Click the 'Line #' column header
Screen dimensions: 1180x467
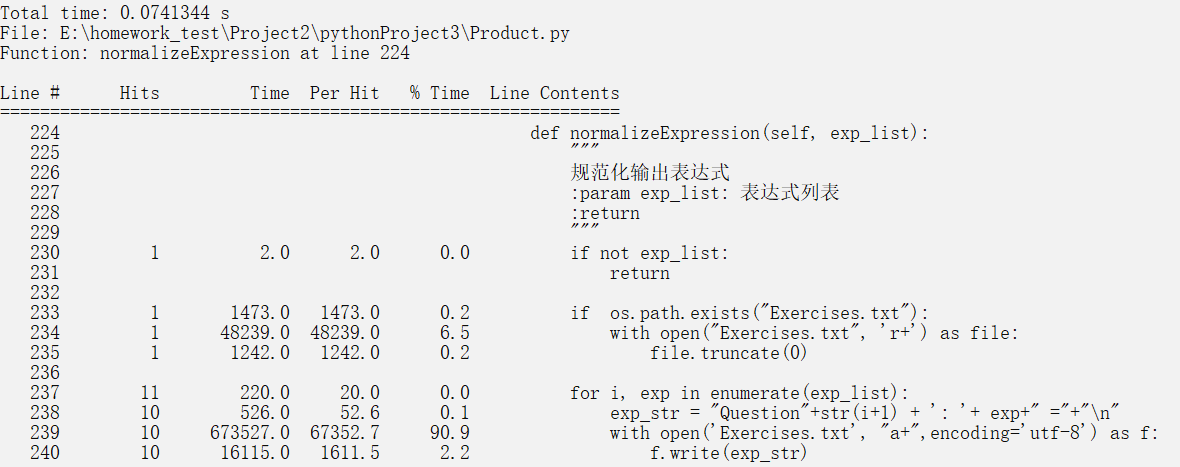[30, 93]
